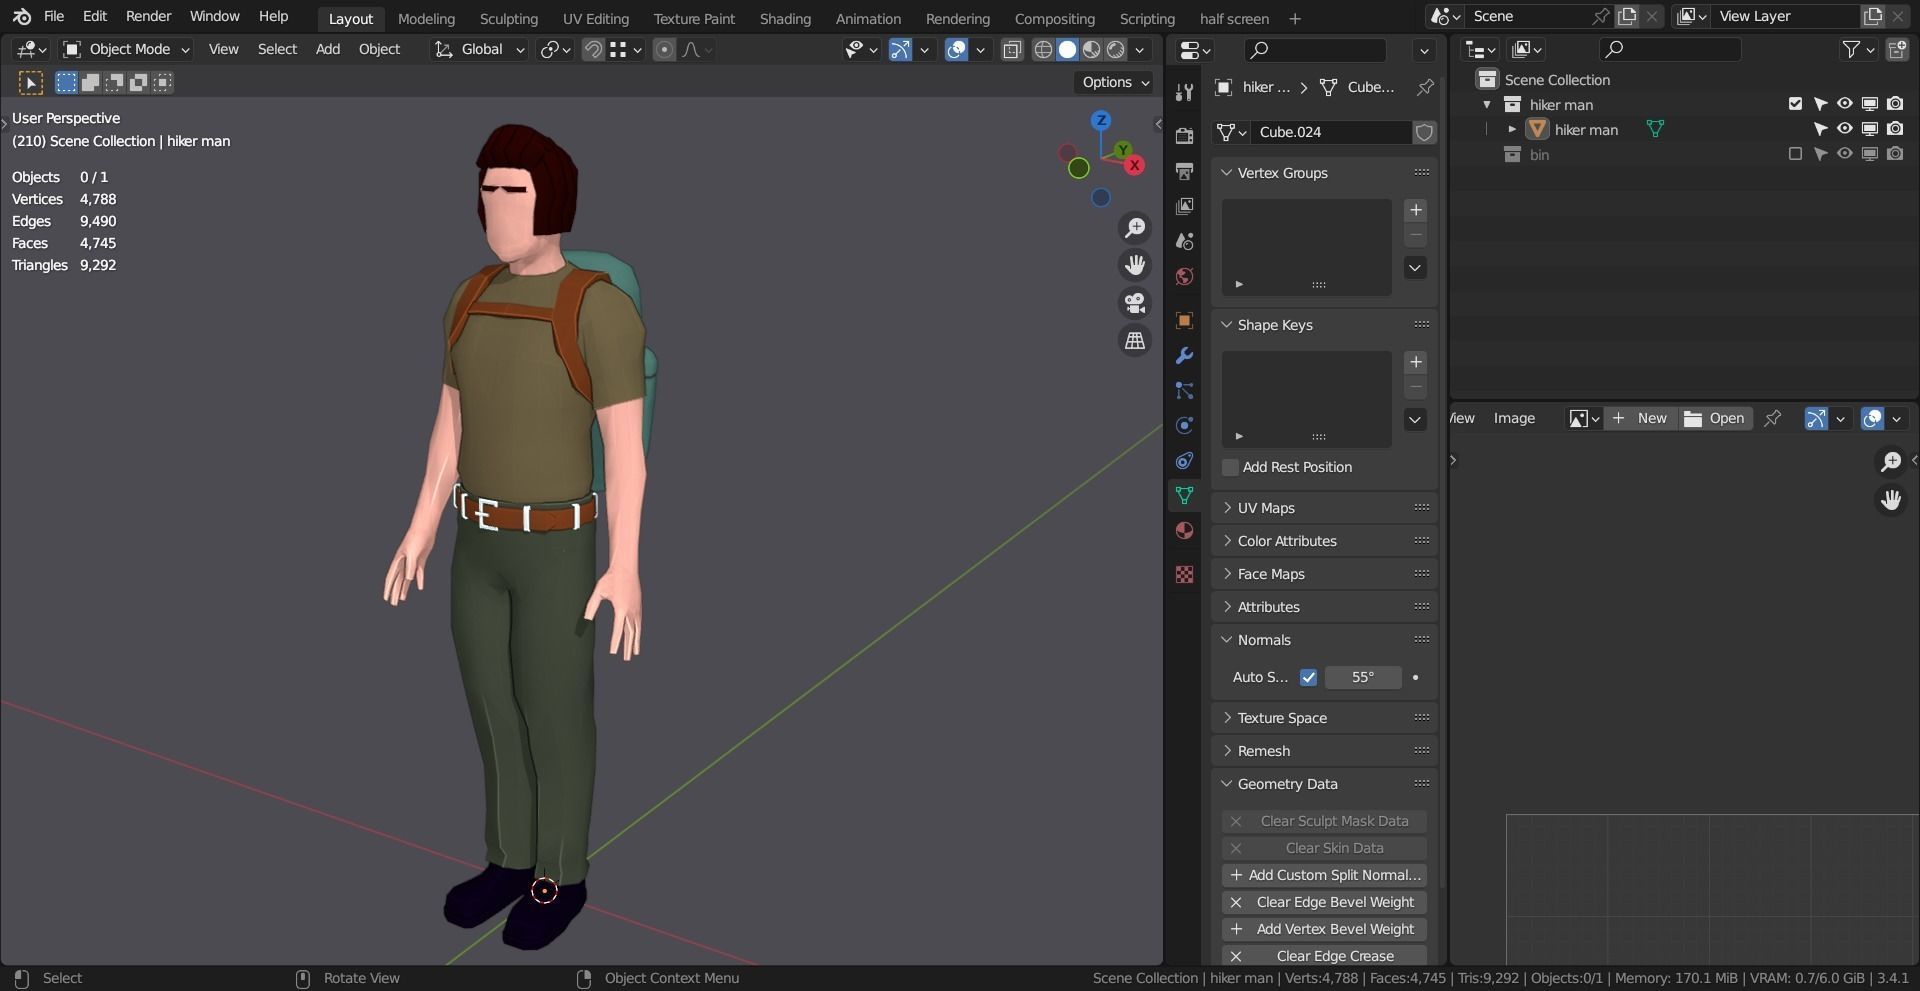Click Open image button
Image resolution: width=1920 pixels, height=991 pixels.
1714,418
